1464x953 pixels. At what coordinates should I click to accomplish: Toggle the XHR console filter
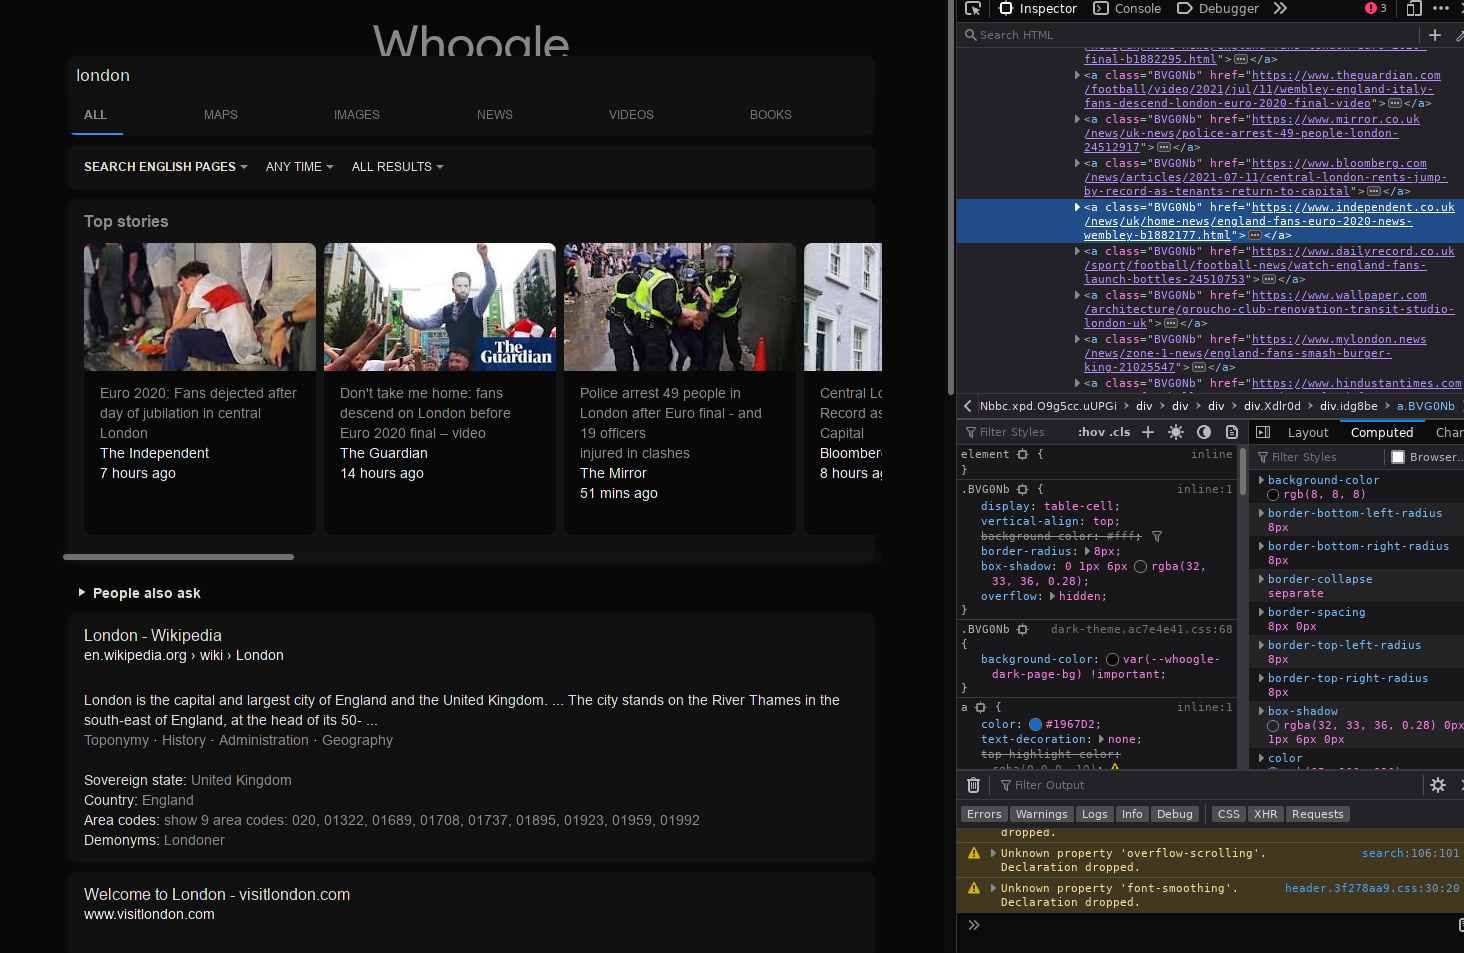coord(1266,814)
